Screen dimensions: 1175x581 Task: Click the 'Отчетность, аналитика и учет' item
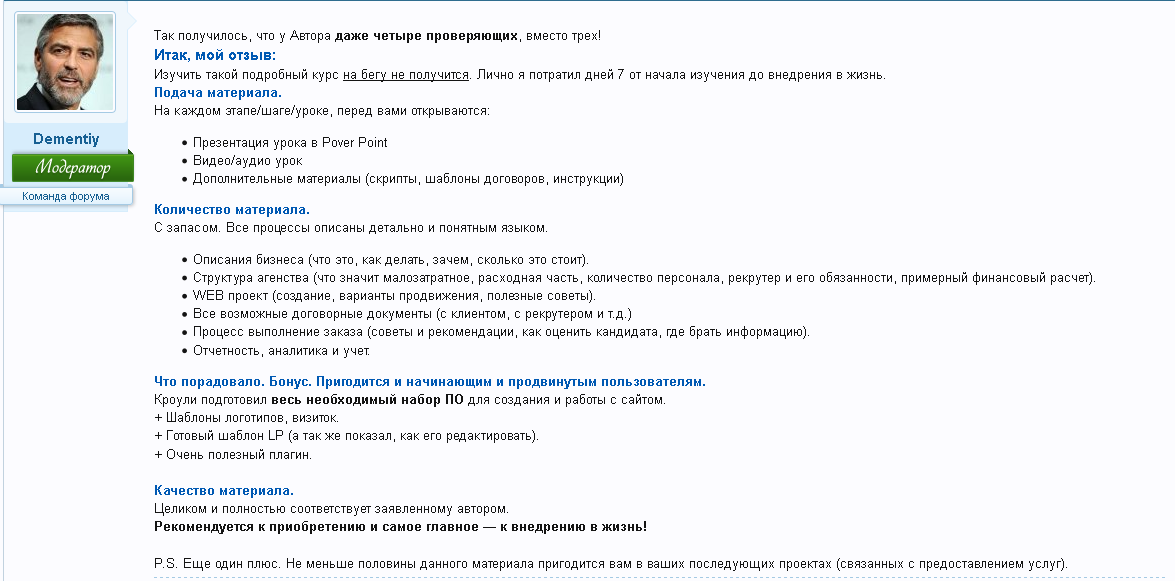(281, 351)
